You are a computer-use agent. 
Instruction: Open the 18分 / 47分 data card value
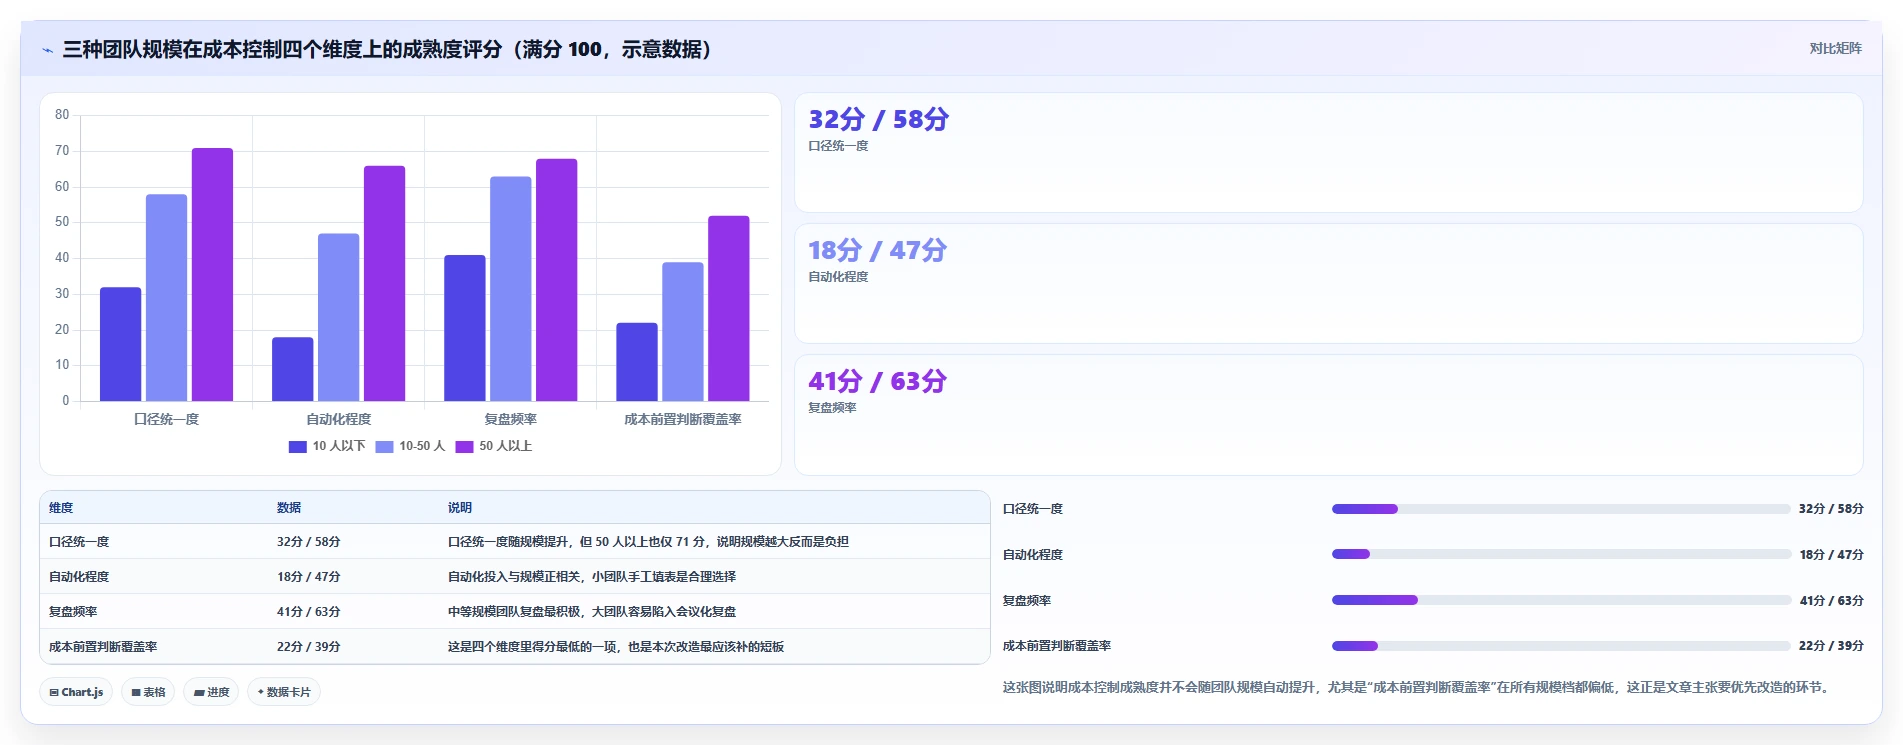point(877,250)
